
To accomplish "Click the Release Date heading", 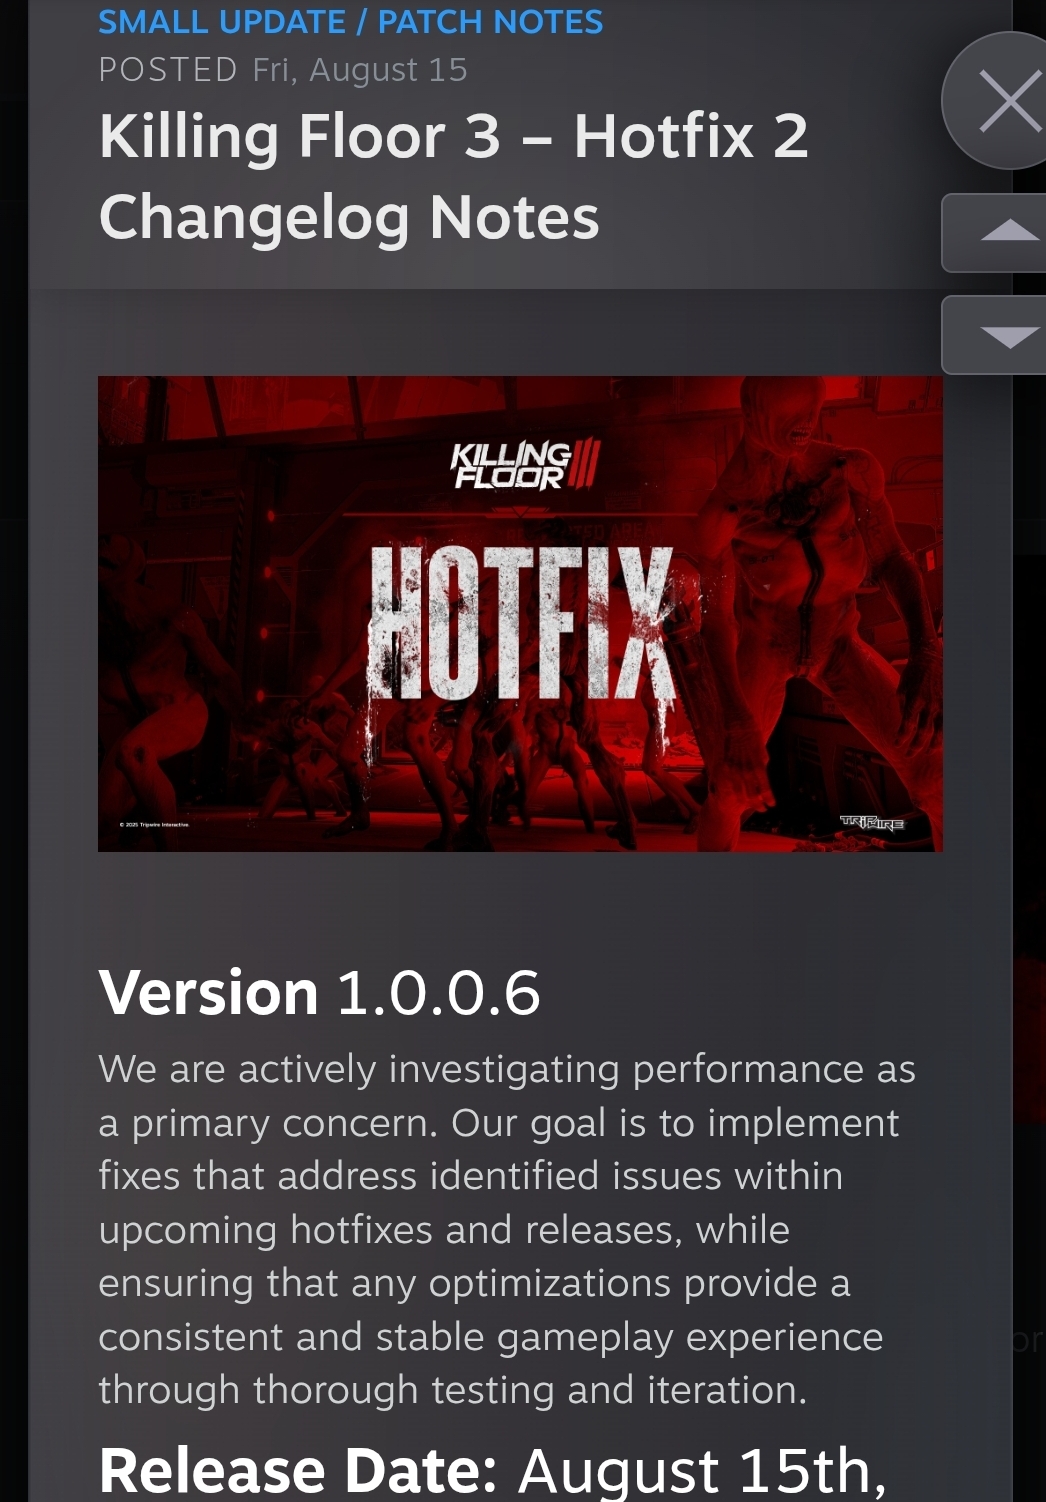I will (298, 1470).
